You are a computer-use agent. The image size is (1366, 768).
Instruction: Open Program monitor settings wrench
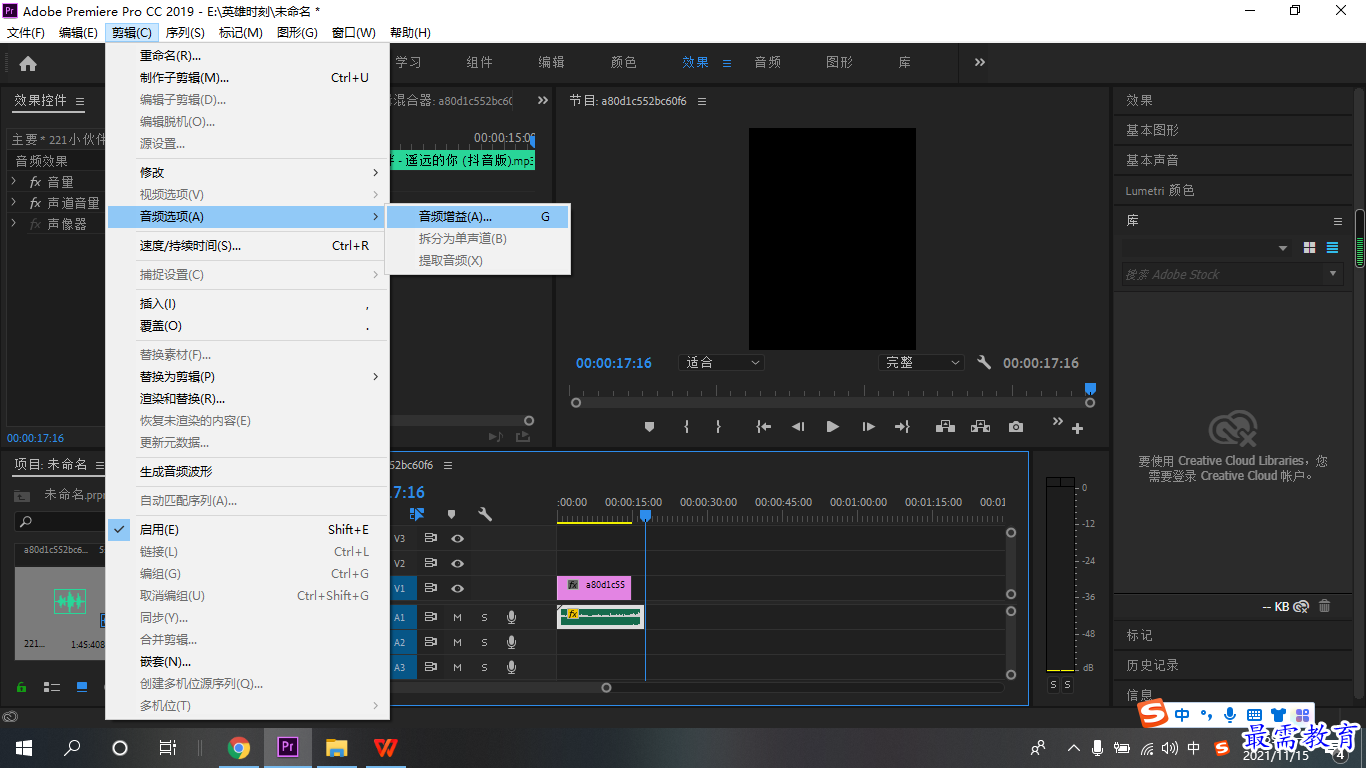[x=984, y=363]
